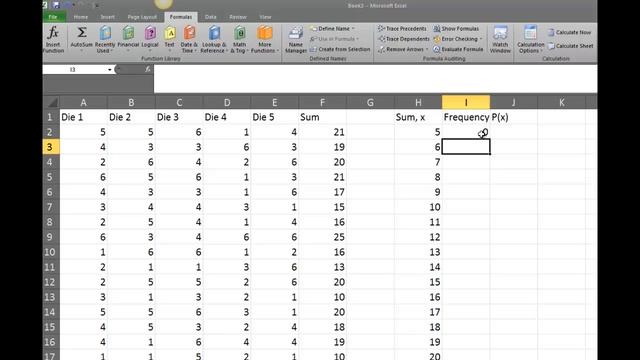
Task: Click Error Checking
Action: pyautogui.click(x=457, y=39)
